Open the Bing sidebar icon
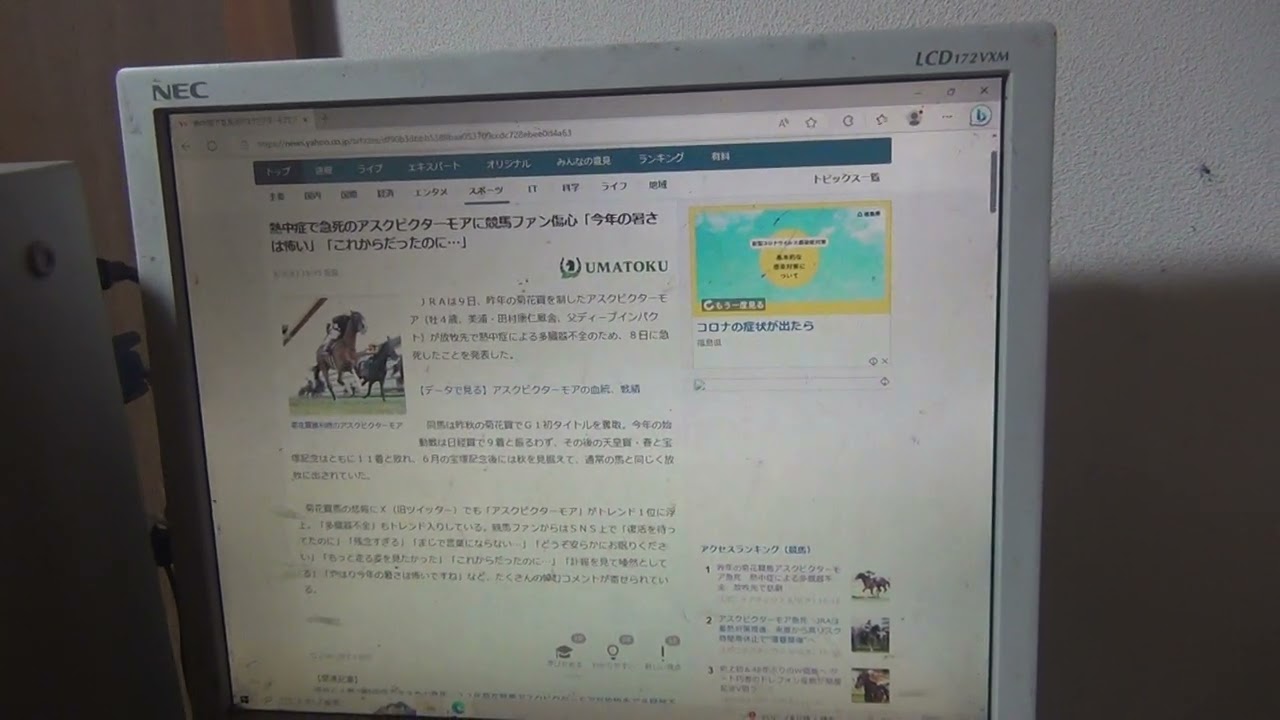This screenshot has width=1280, height=720. pos(981,116)
